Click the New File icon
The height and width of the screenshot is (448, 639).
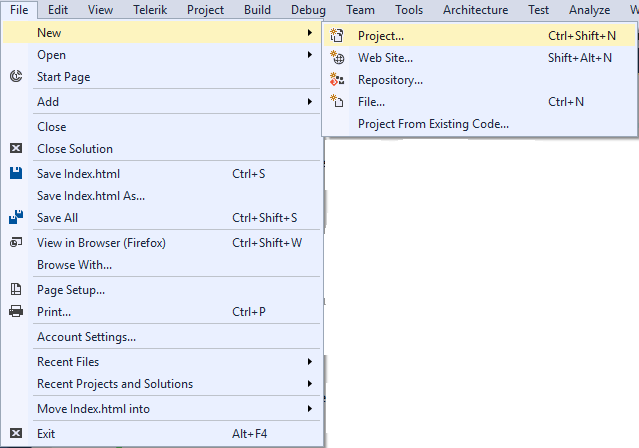tap(337, 101)
